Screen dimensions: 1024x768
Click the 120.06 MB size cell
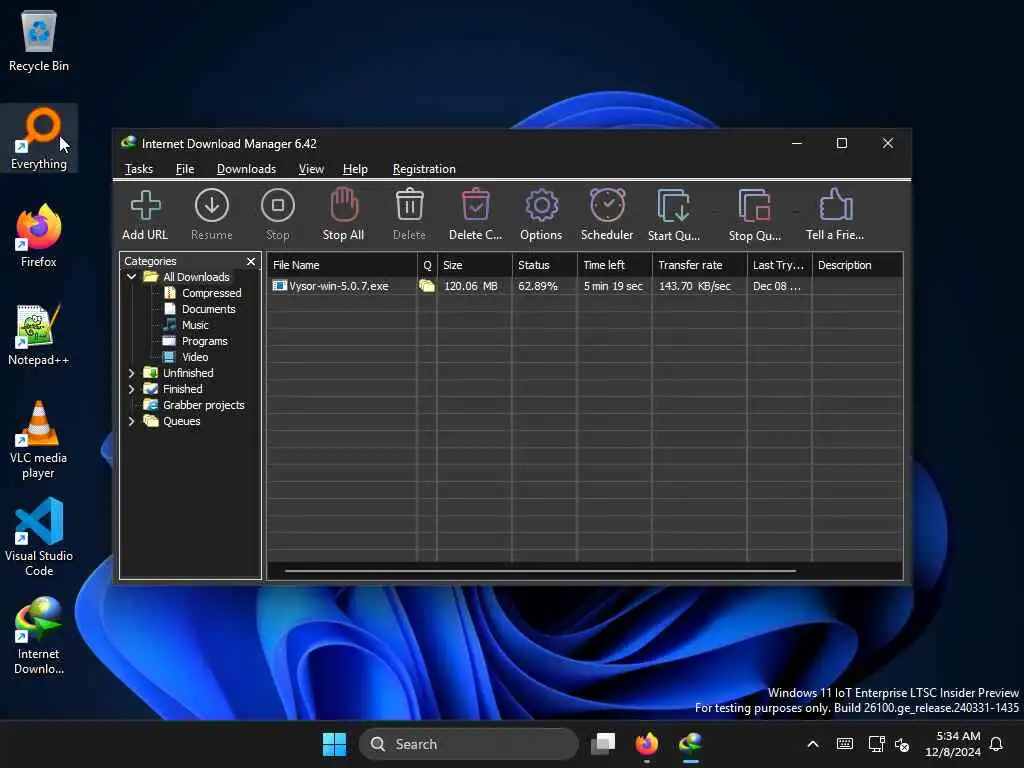click(x=471, y=286)
